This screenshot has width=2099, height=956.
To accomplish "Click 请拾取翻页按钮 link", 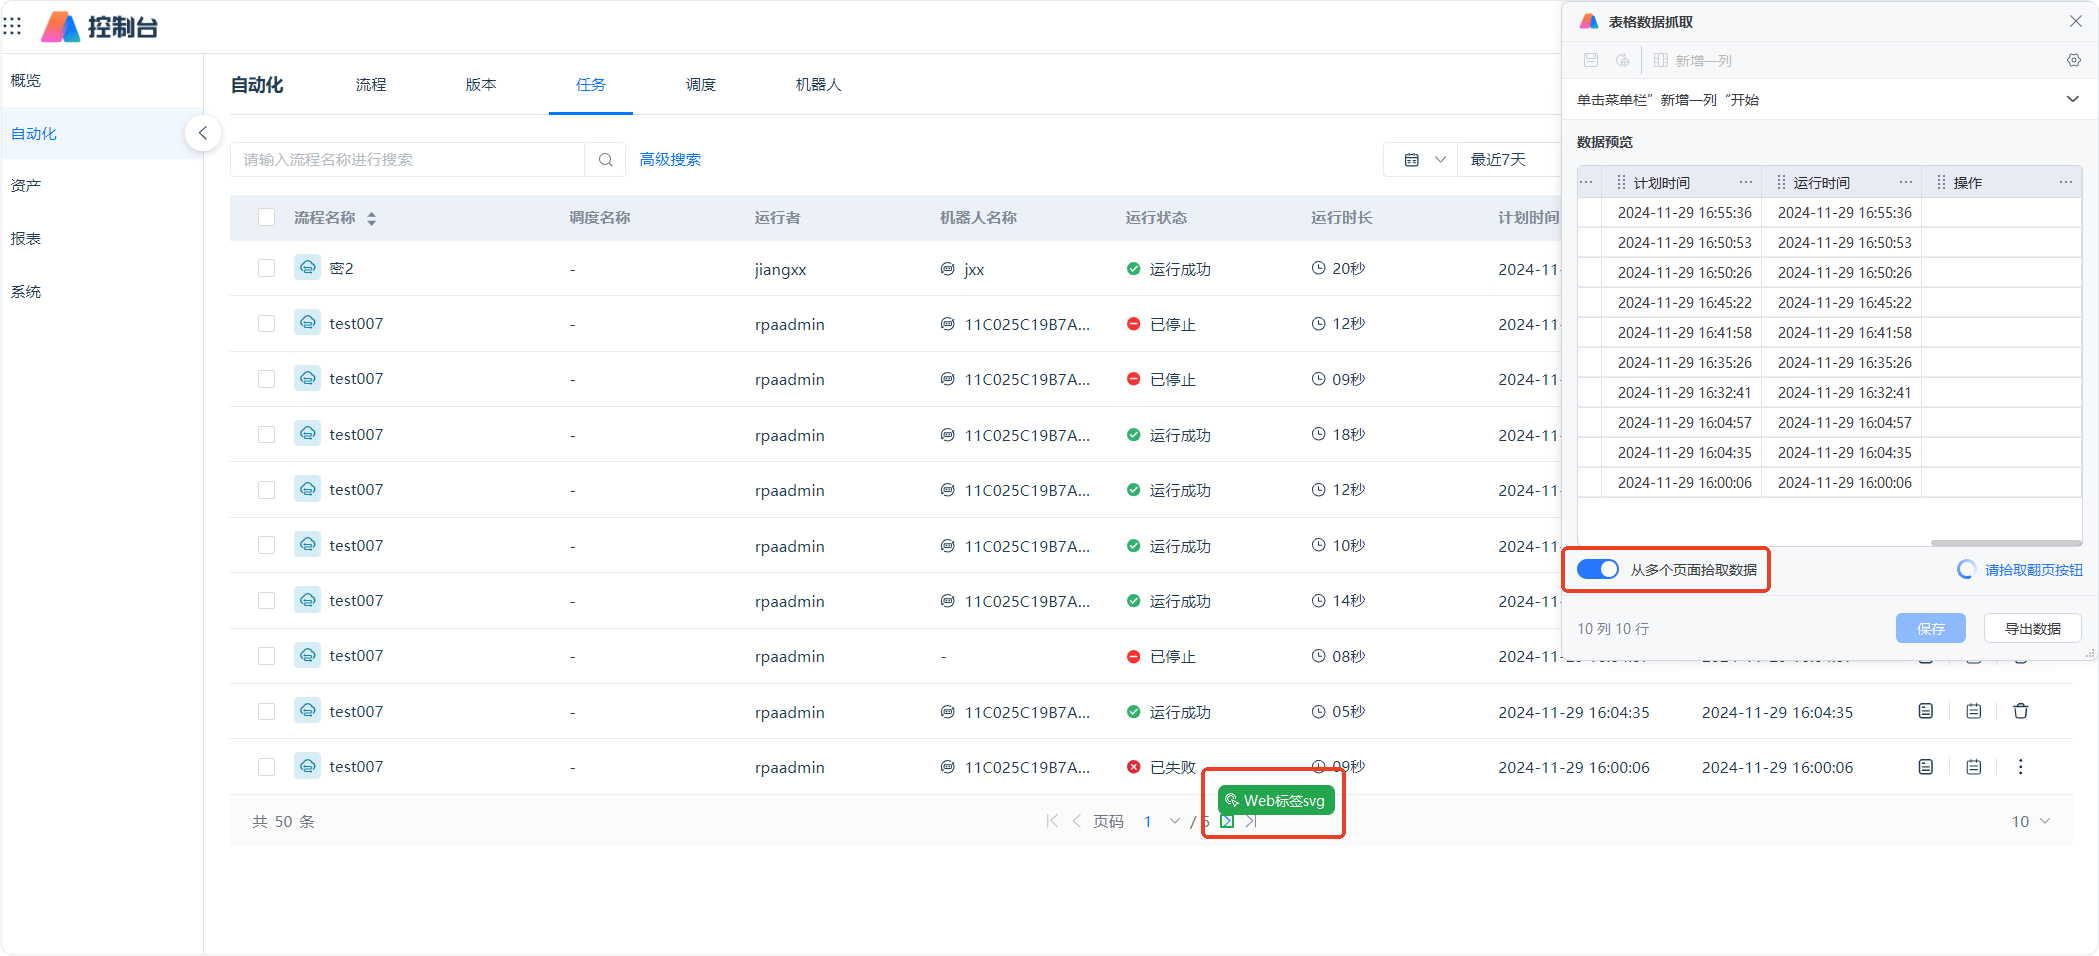I will (2034, 570).
